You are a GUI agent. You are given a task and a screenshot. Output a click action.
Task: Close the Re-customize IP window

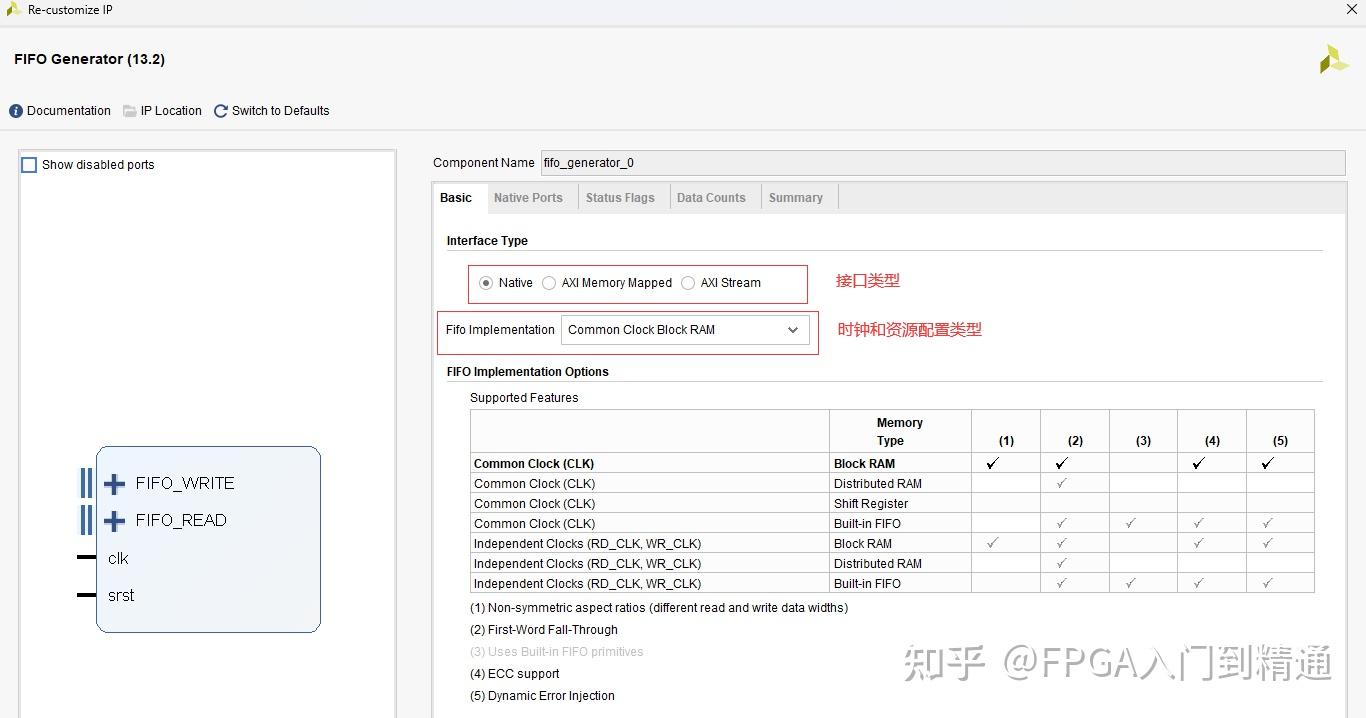point(1351,9)
